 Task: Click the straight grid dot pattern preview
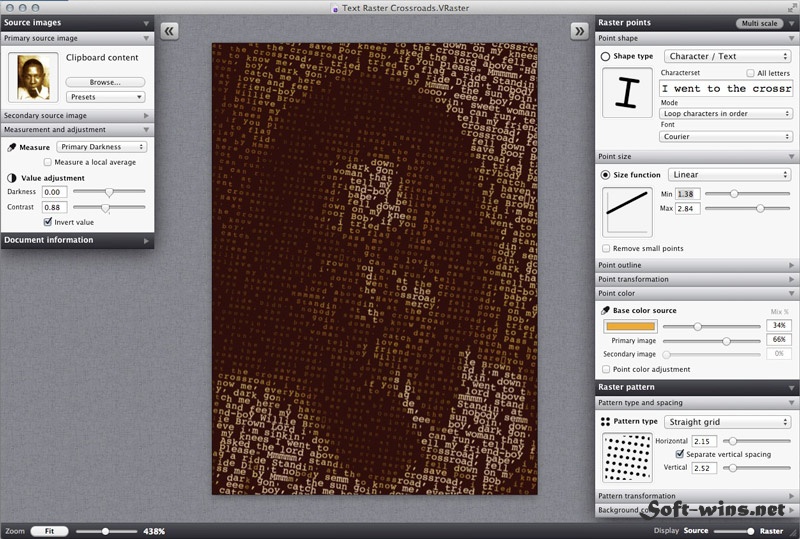pos(627,458)
